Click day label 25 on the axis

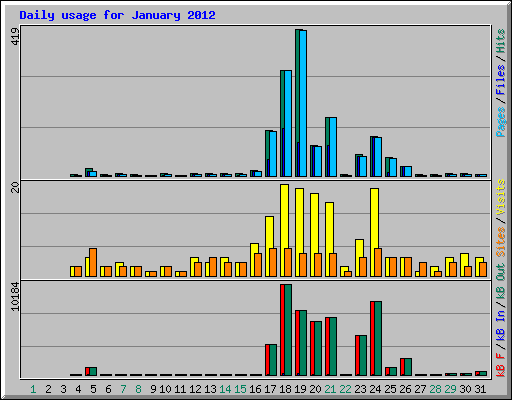(390, 389)
